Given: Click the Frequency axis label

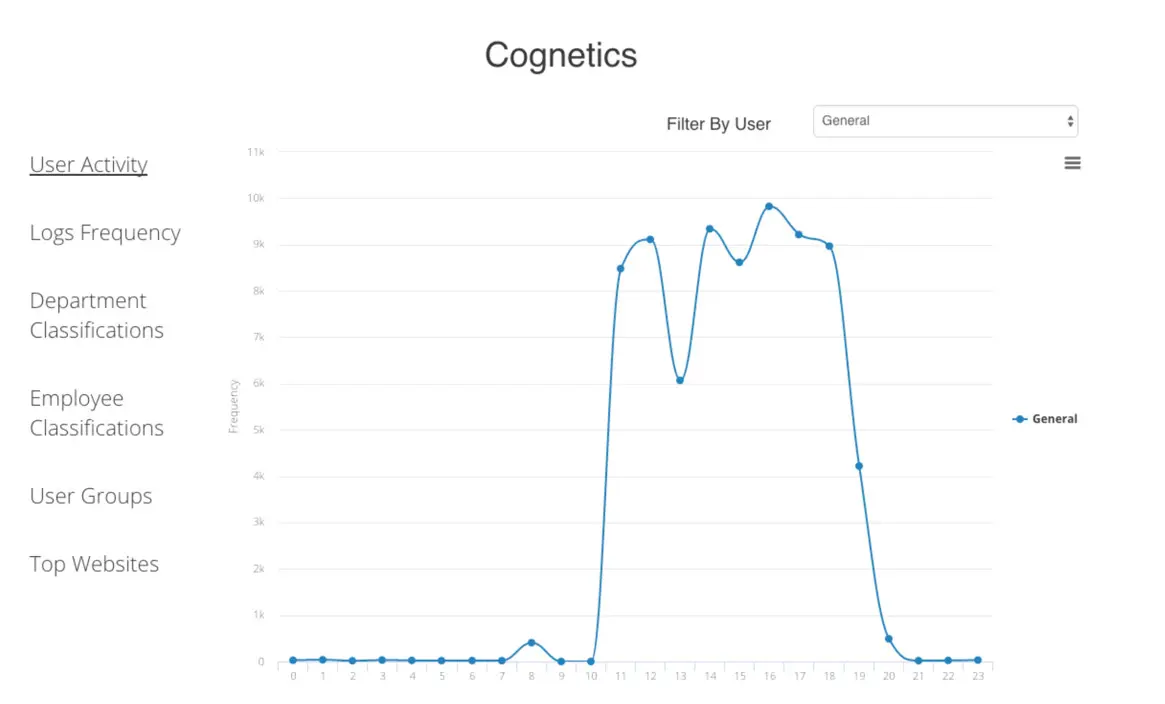Looking at the screenshot, I should point(235,406).
